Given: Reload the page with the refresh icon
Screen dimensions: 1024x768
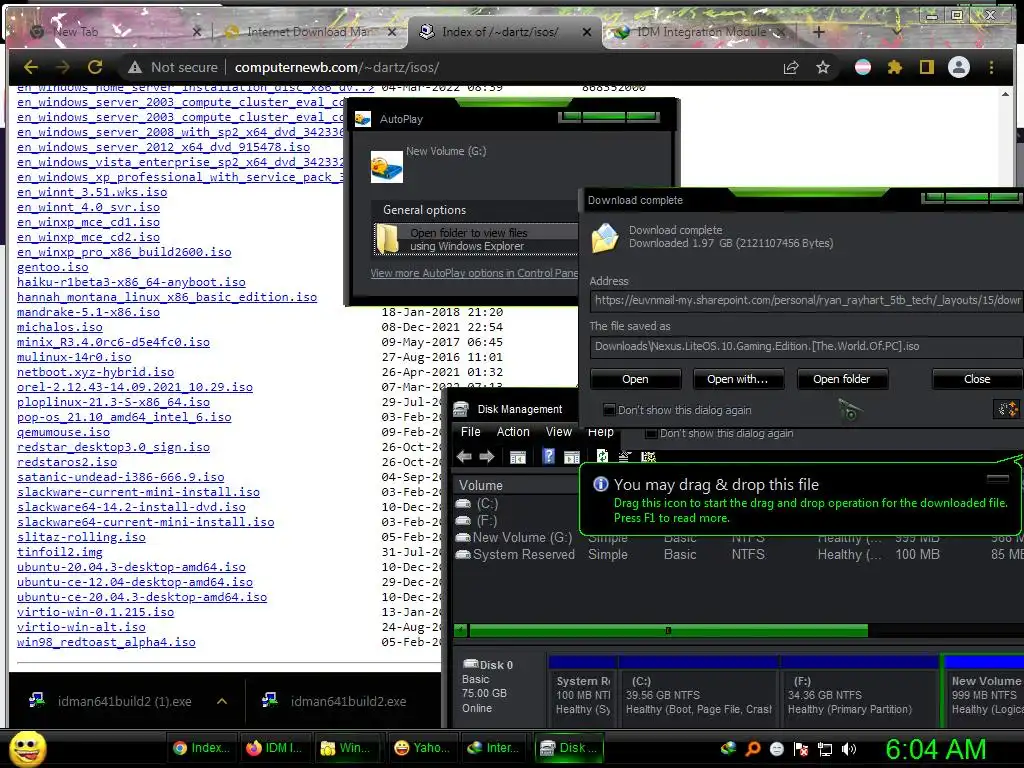Looking at the screenshot, I should [95, 67].
